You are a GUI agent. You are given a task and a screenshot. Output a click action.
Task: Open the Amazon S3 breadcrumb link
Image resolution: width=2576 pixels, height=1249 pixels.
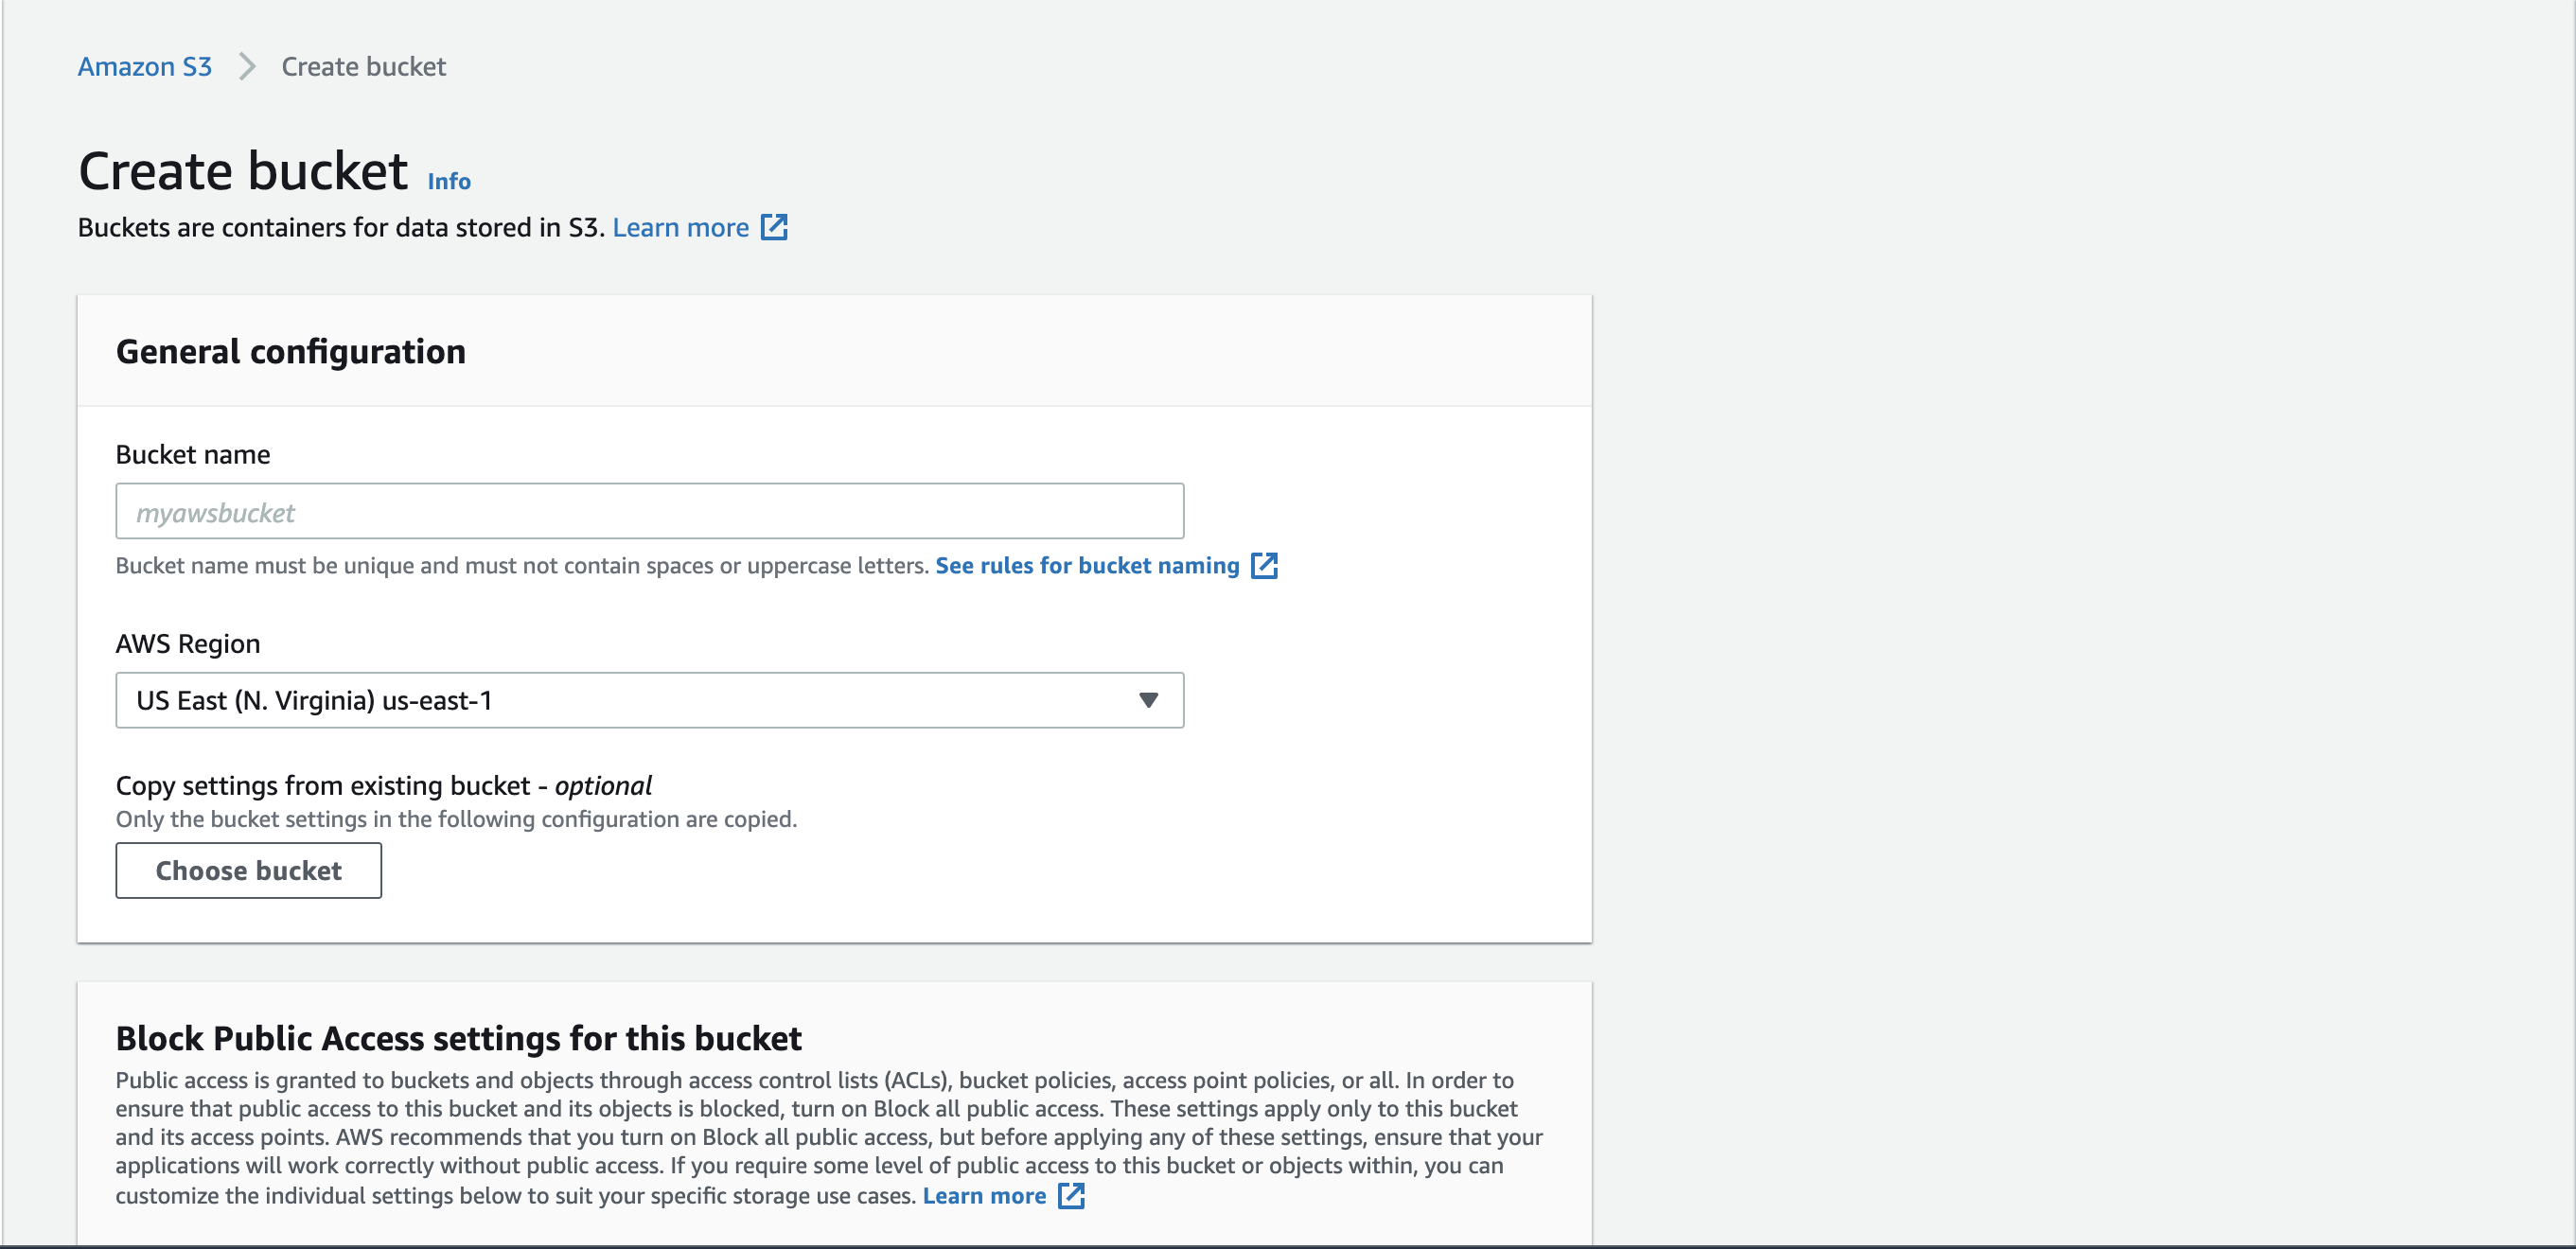tap(144, 66)
